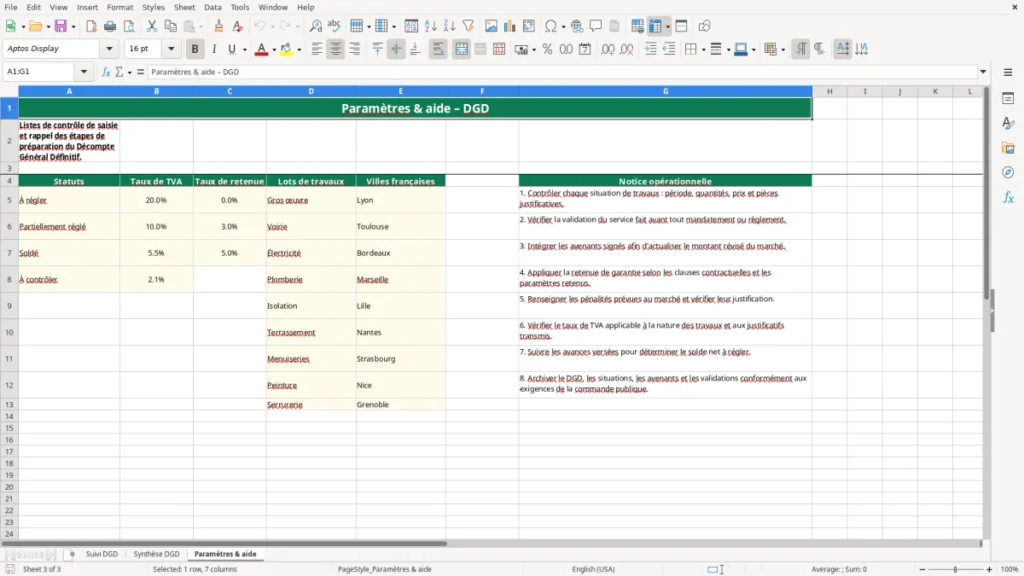Image resolution: width=1024 pixels, height=576 pixels.
Task: Open the font size dropdown
Action: click(171, 48)
